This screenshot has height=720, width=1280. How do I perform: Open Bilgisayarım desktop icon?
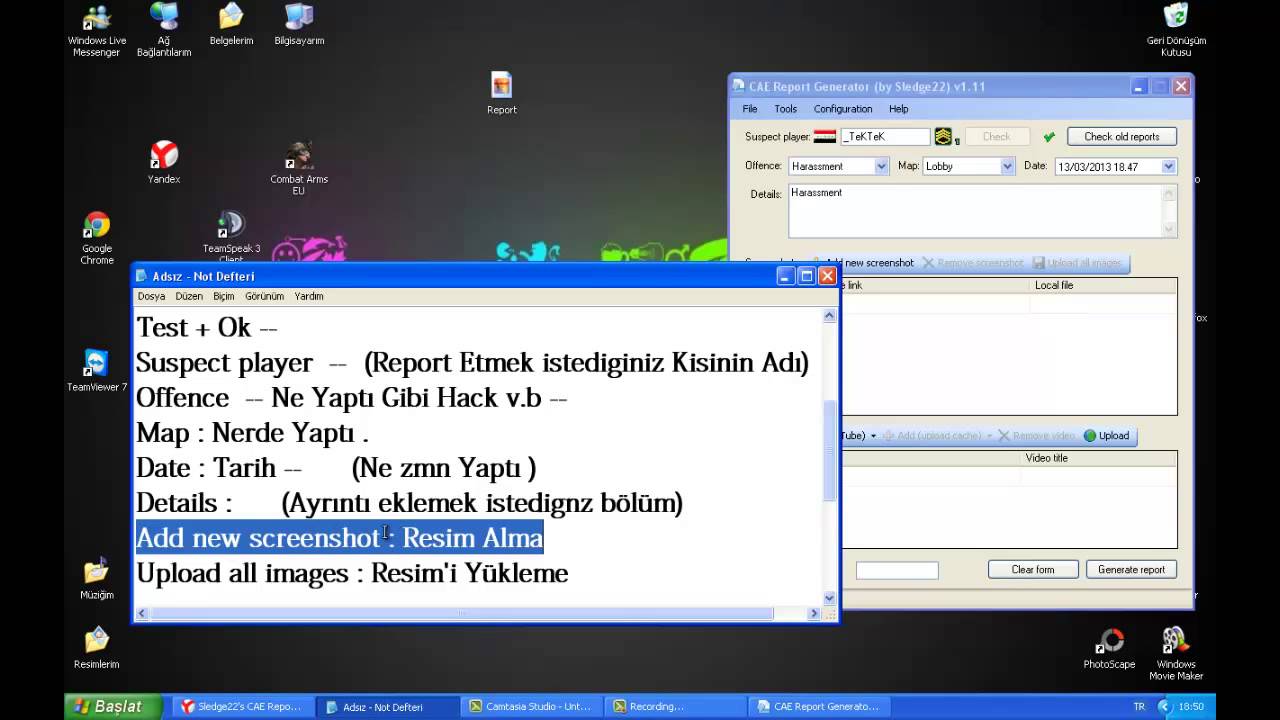[299, 26]
